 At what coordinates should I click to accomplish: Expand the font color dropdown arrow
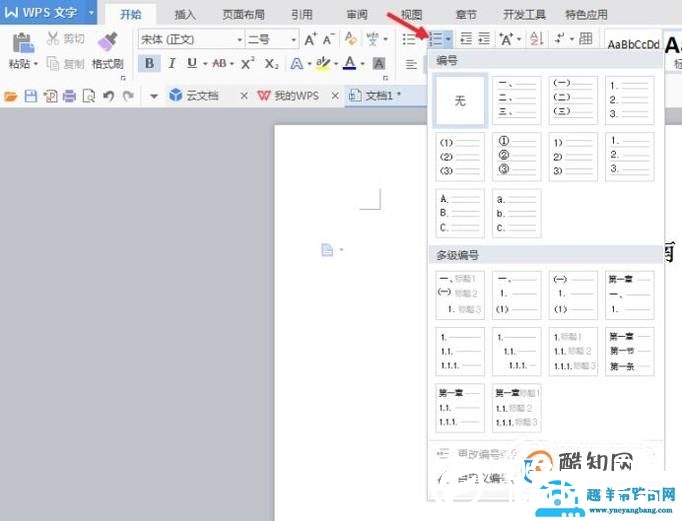coord(362,64)
